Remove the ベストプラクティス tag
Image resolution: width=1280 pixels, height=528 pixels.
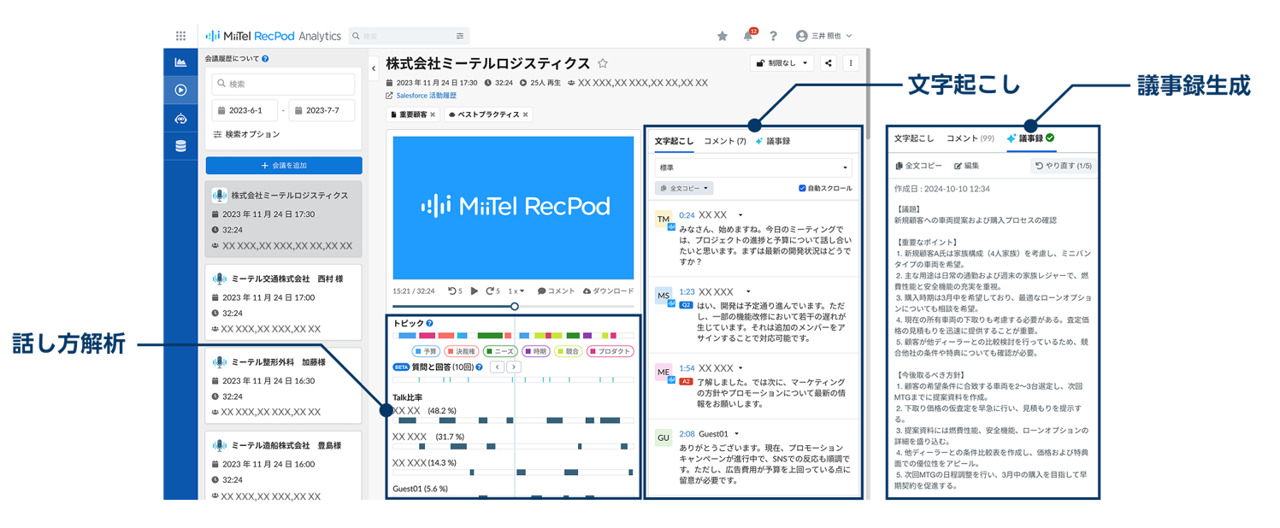[x=525, y=115]
